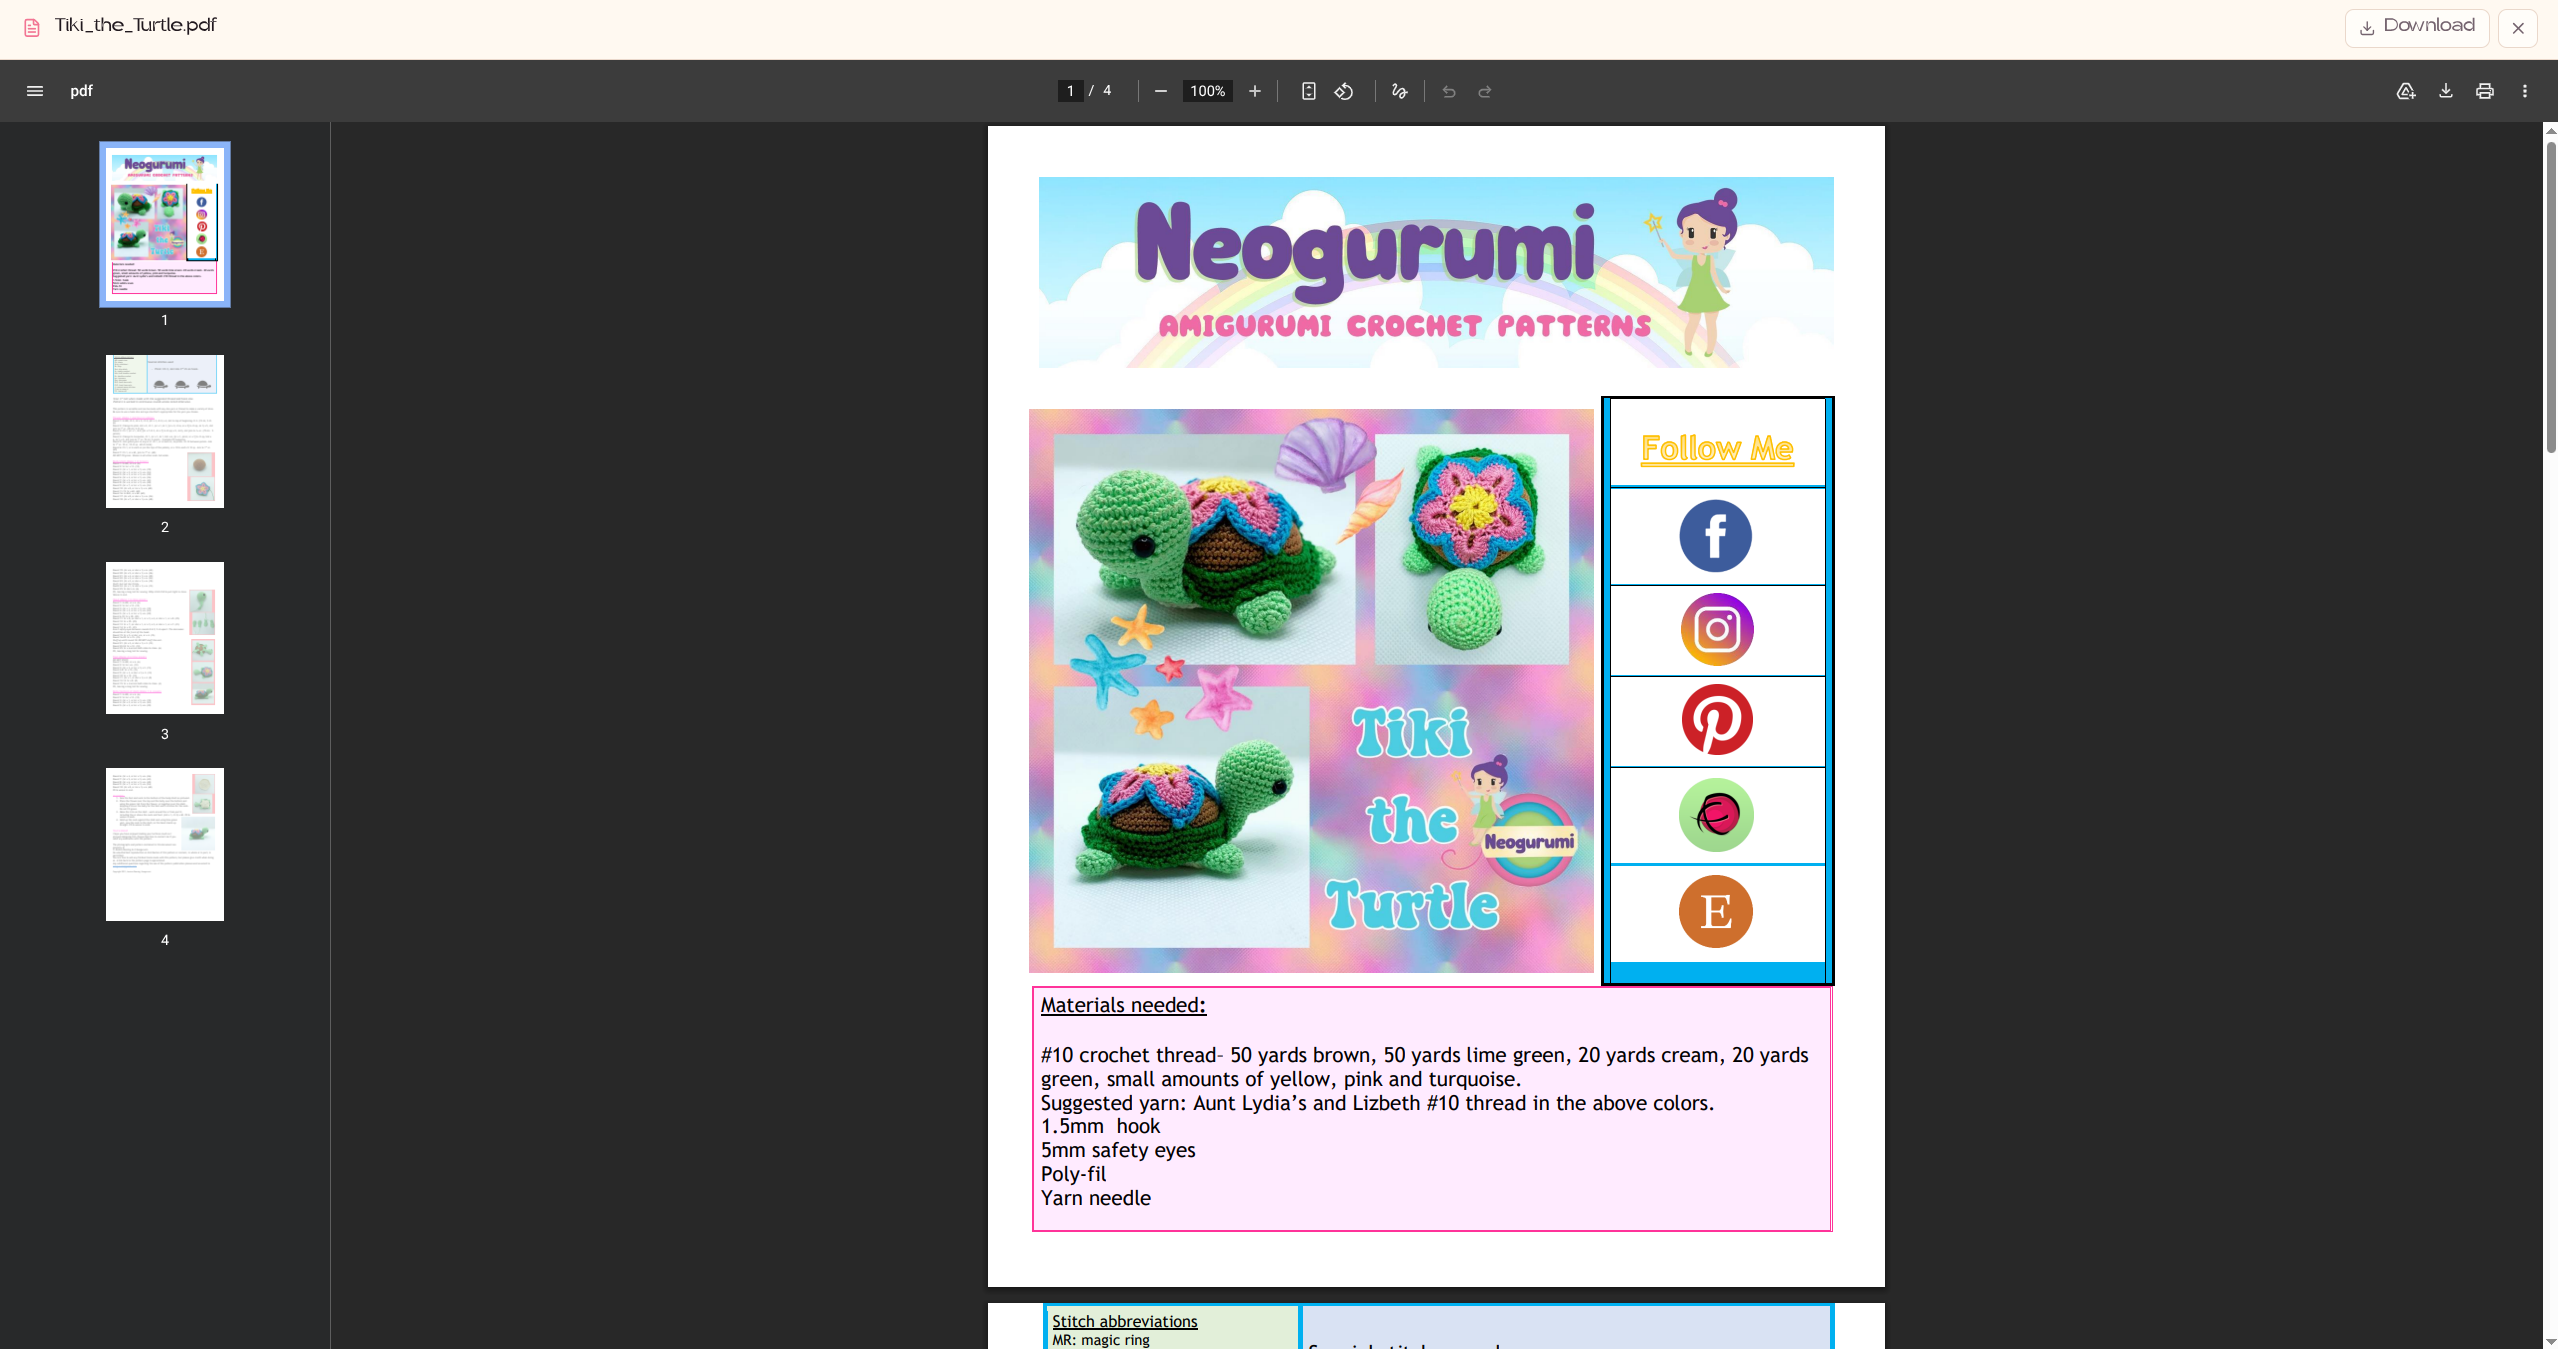This screenshot has width=2558, height=1349.
Task: Click the Materials needed heading
Action: pyautogui.click(x=1123, y=1005)
